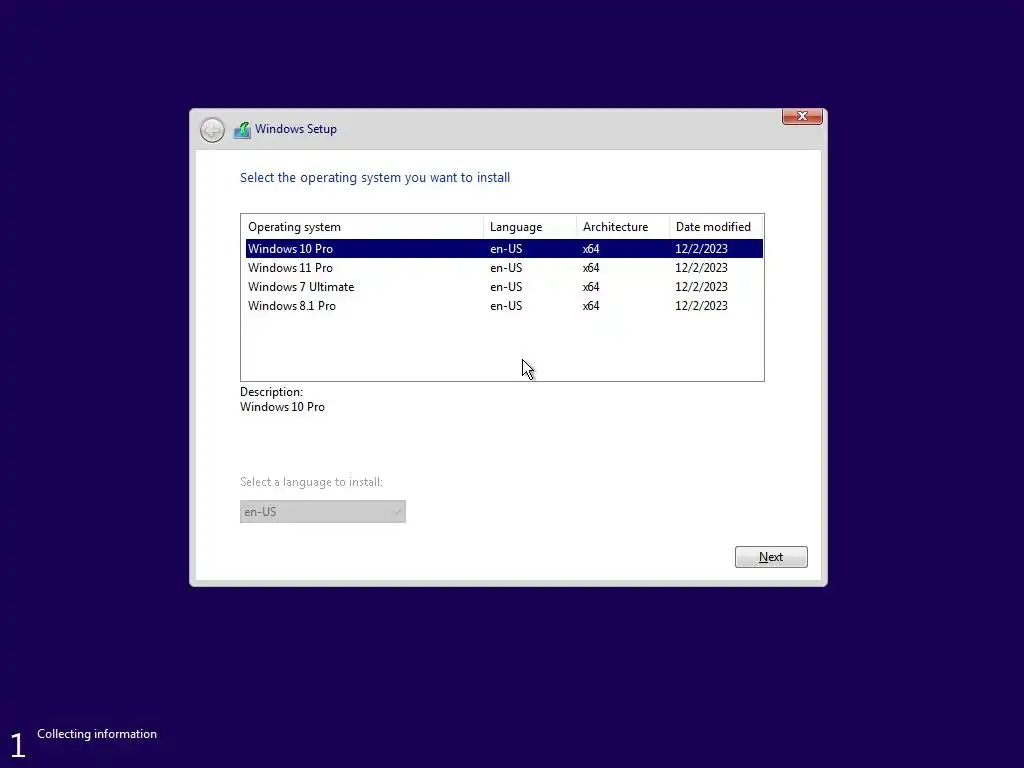Click the en-US cell of Windows 10 Pro
The image size is (1024, 768).
coord(506,249)
